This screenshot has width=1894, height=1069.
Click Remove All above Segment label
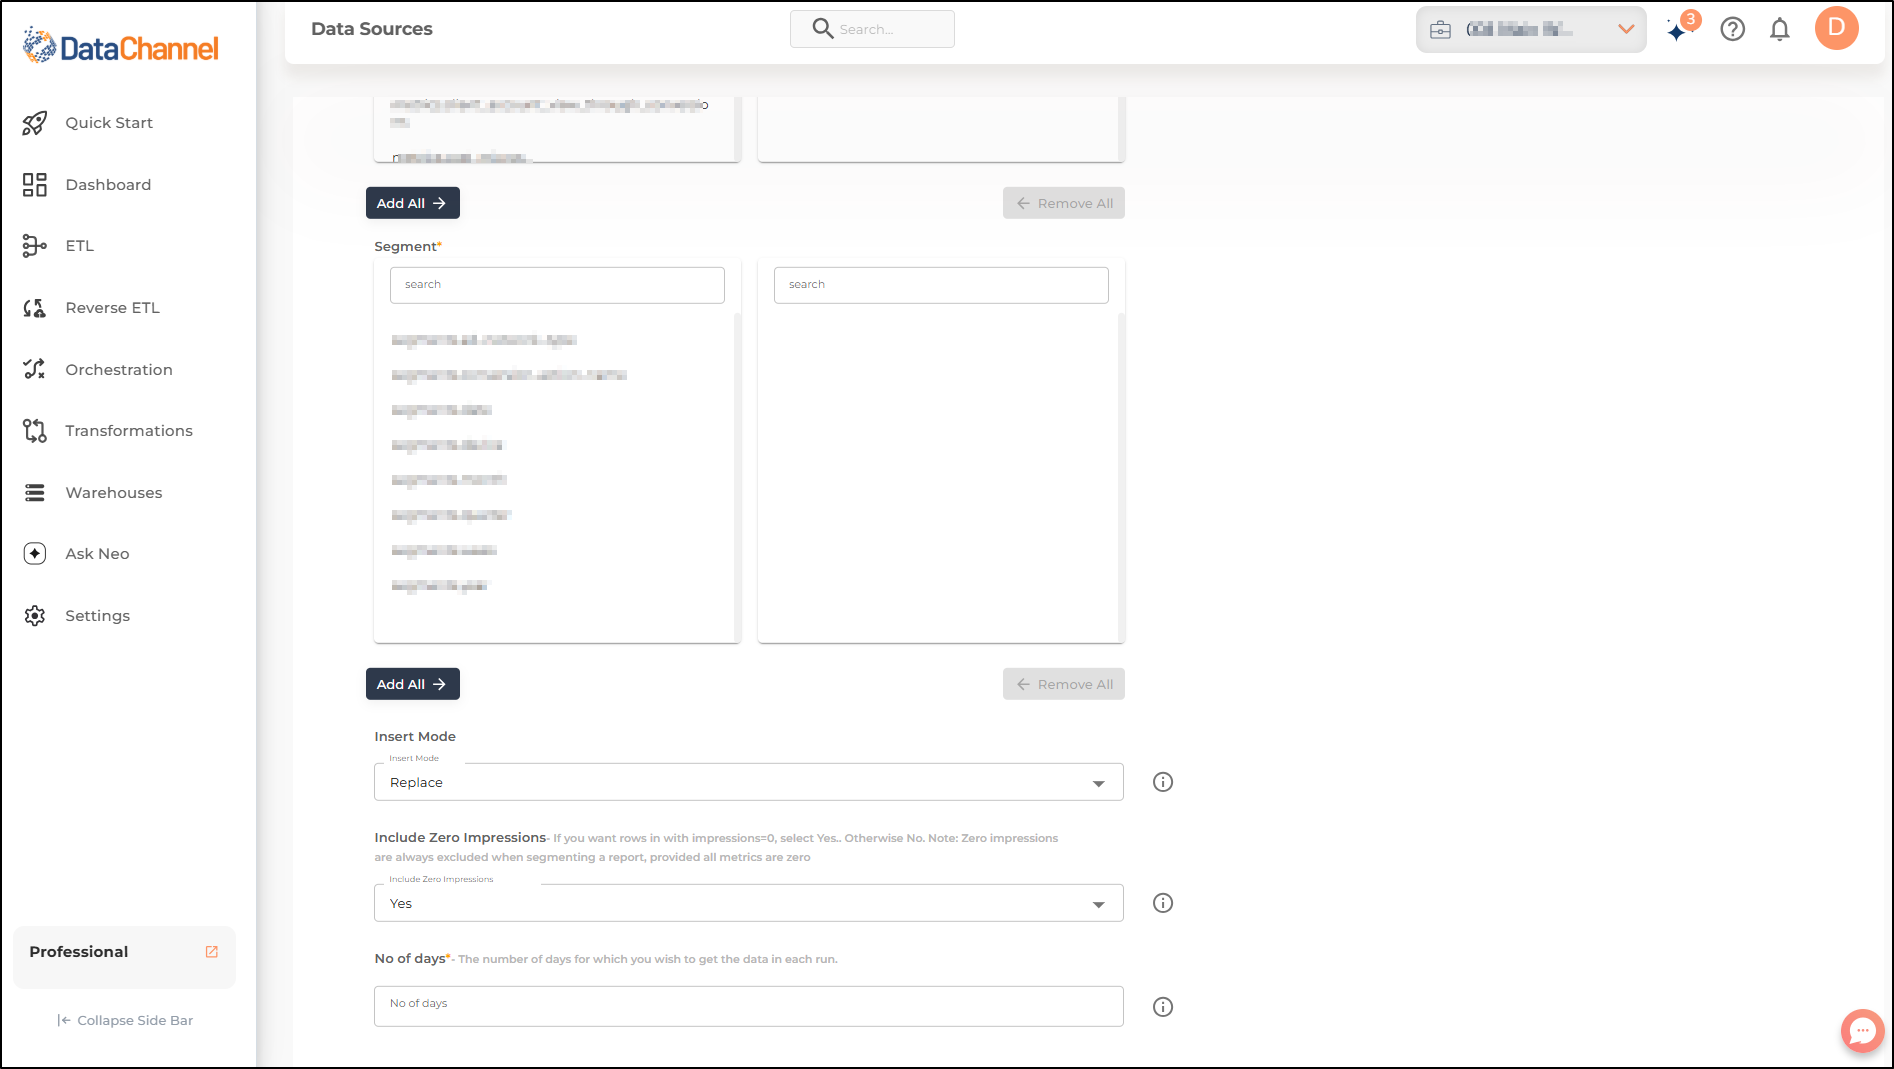(x=1064, y=203)
